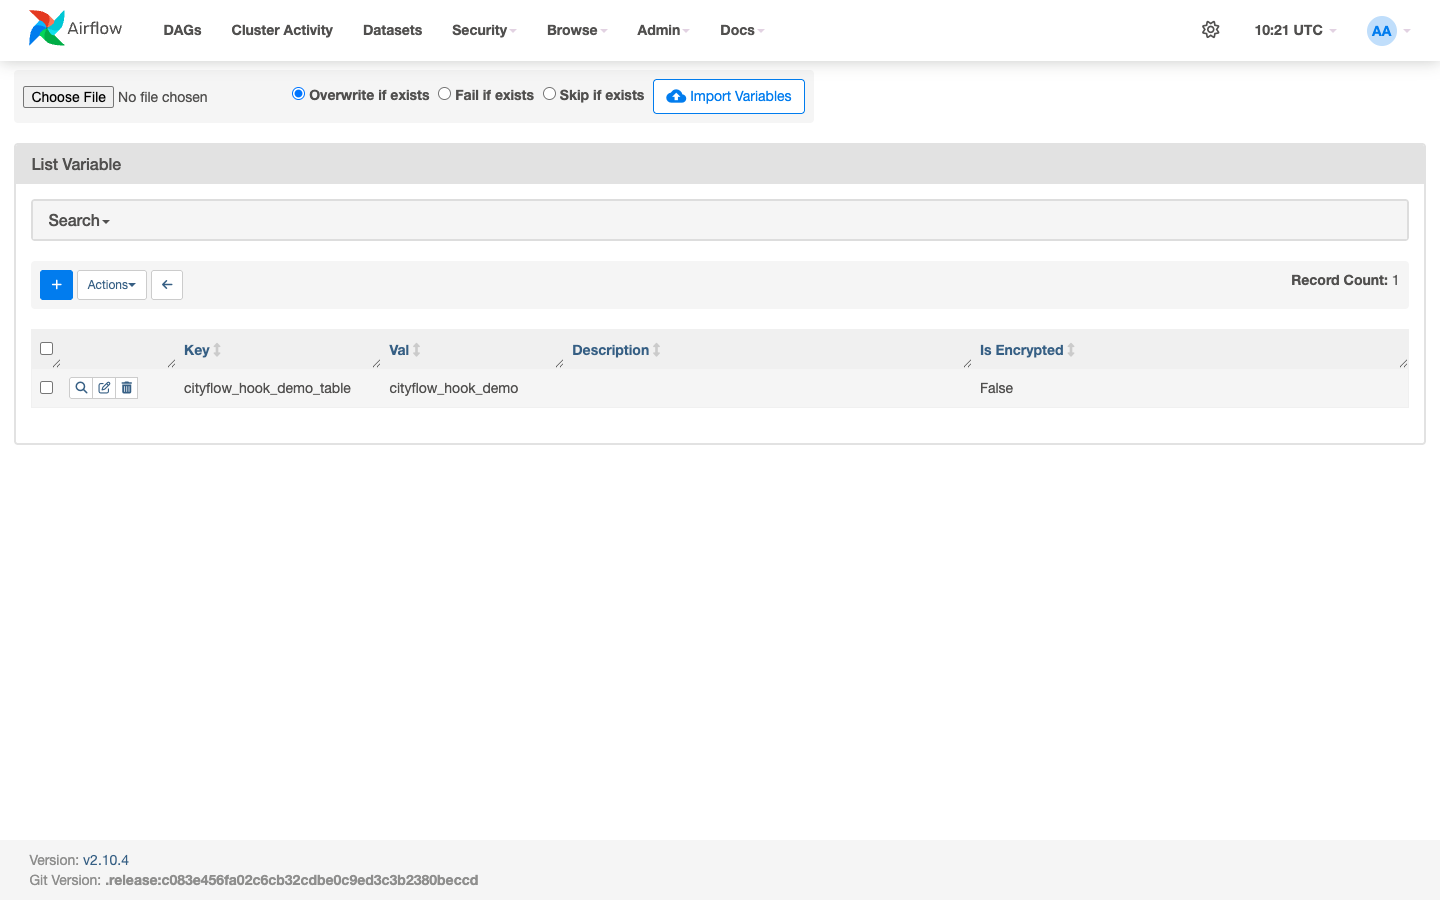Open the 10:21 UTC timezone dropdown
Image resolution: width=1440 pixels, height=900 pixels.
[x=1295, y=30]
